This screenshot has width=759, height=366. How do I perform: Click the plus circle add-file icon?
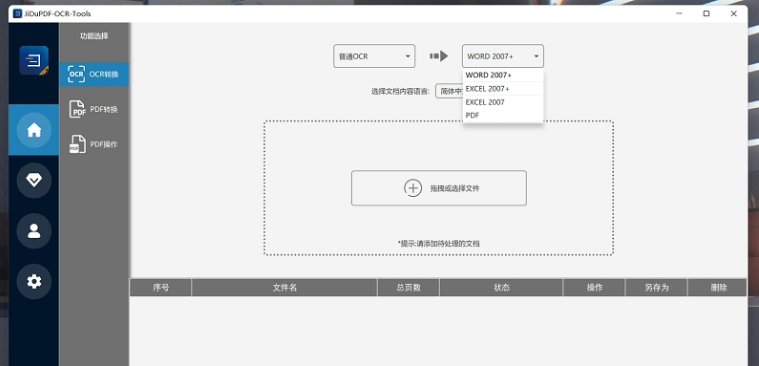point(413,188)
